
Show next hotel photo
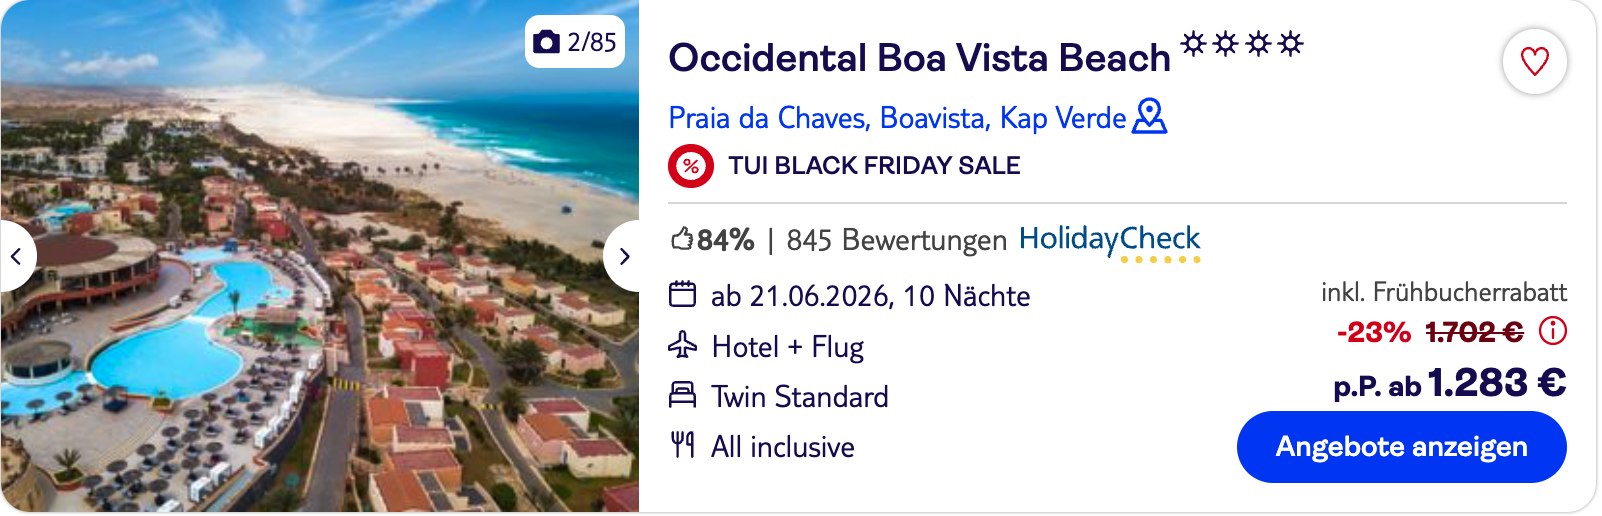click(x=622, y=256)
